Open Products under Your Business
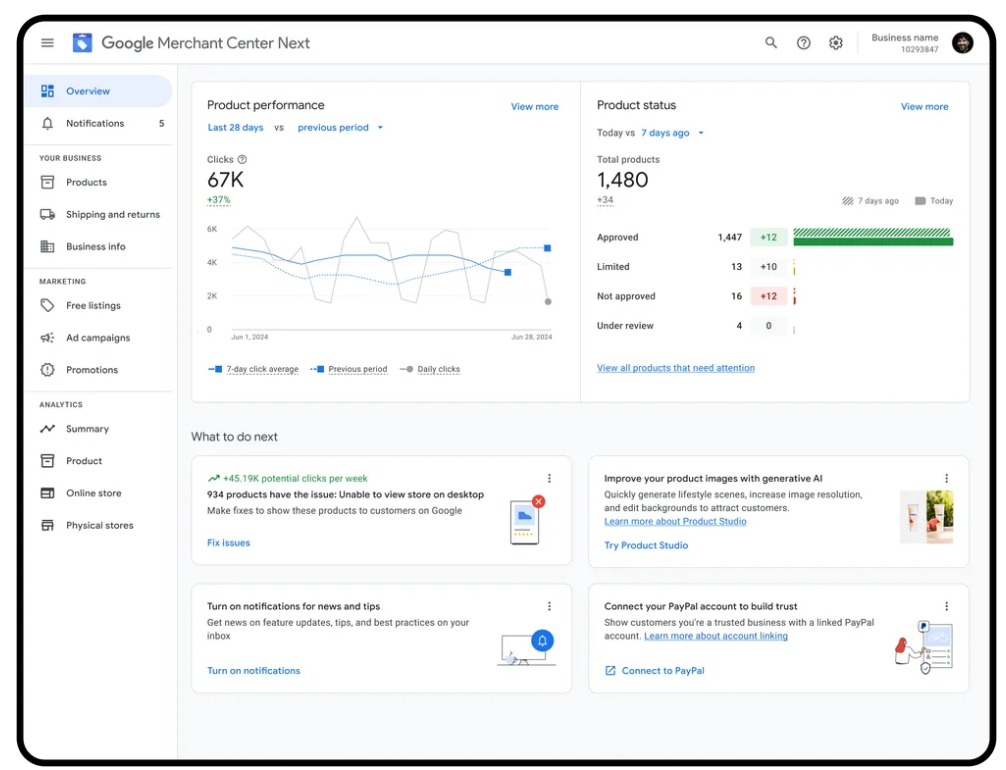 click(98, 182)
